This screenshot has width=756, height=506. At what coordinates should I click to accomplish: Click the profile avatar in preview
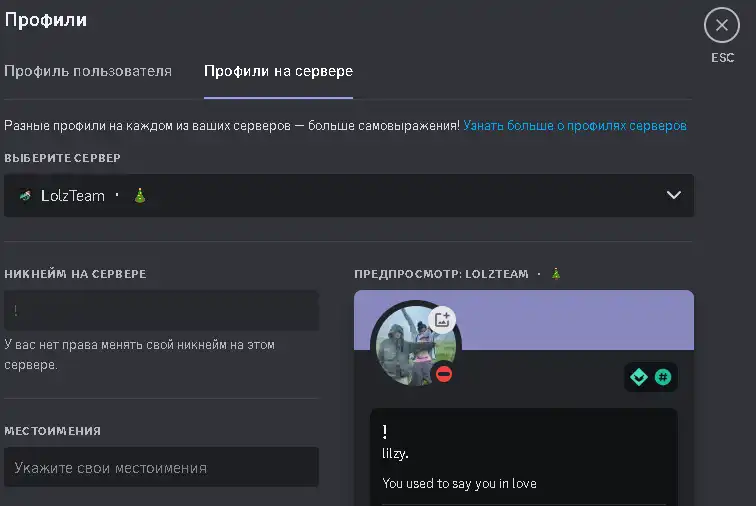(416, 345)
